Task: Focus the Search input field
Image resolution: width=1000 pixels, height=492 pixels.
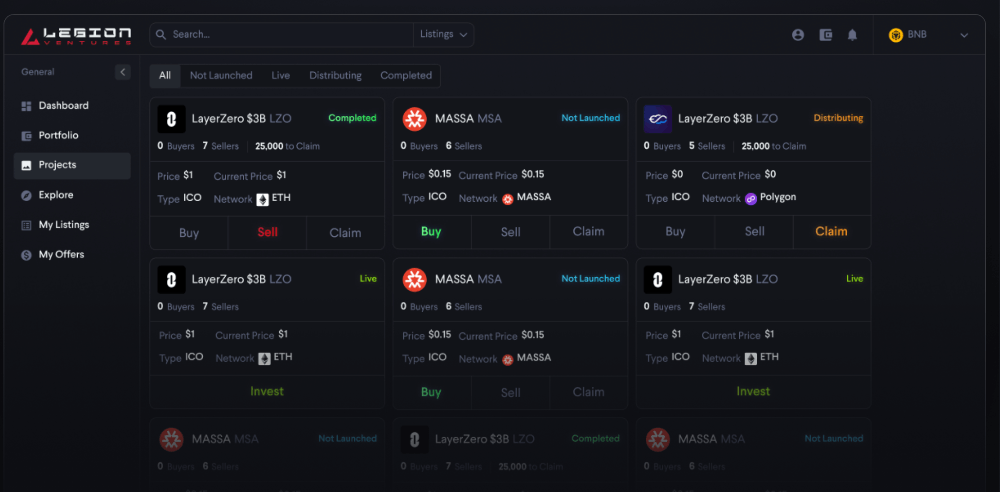Action: point(281,34)
